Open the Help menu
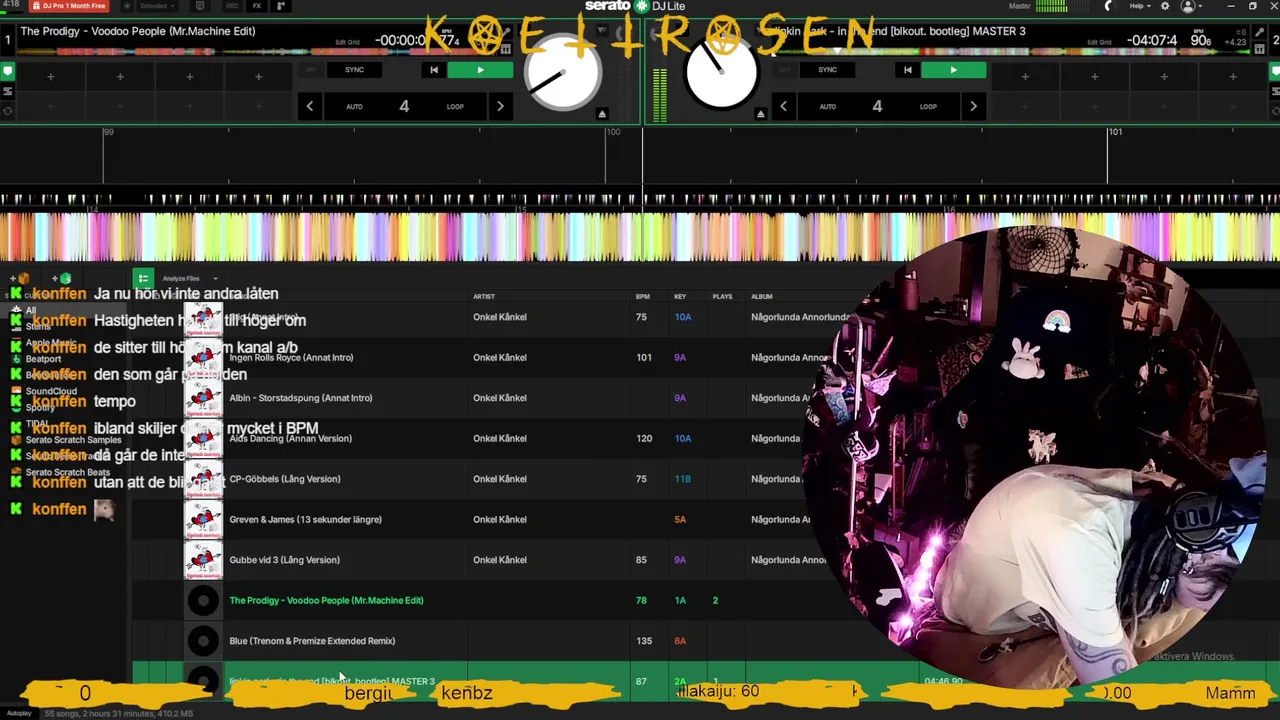Image resolution: width=1280 pixels, height=720 pixels. [x=1139, y=6]
